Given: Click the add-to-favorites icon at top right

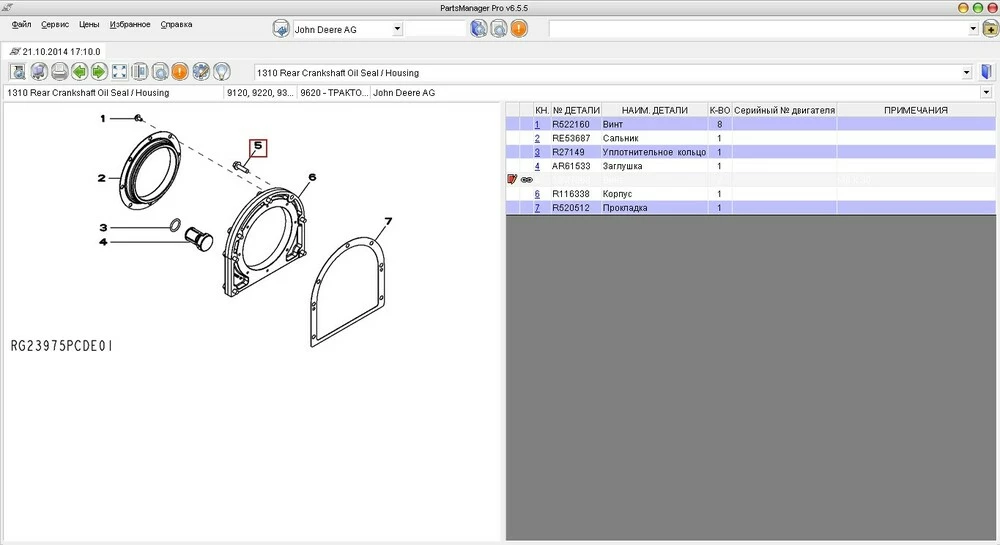Looking at the screenshot, I should [x=990, y=29].
